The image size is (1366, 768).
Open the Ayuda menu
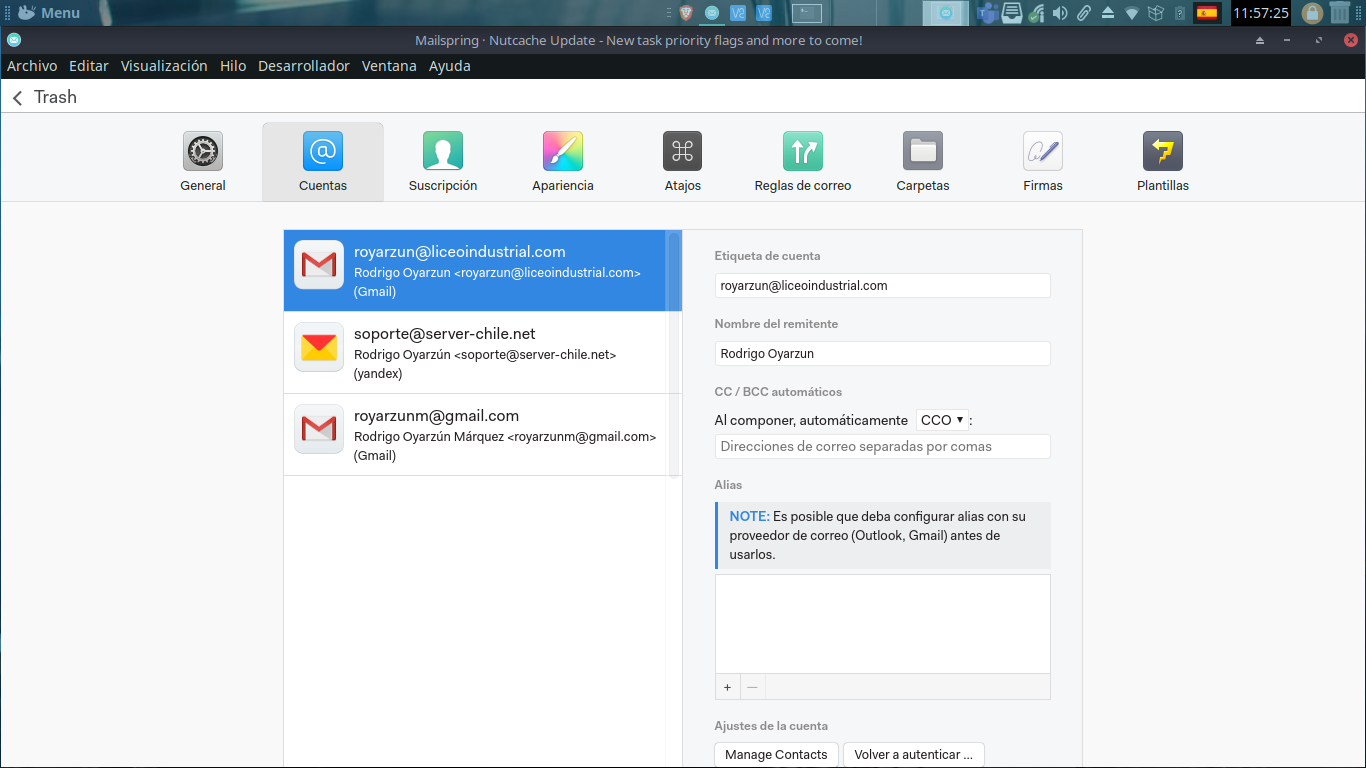[x=450, y=66]
